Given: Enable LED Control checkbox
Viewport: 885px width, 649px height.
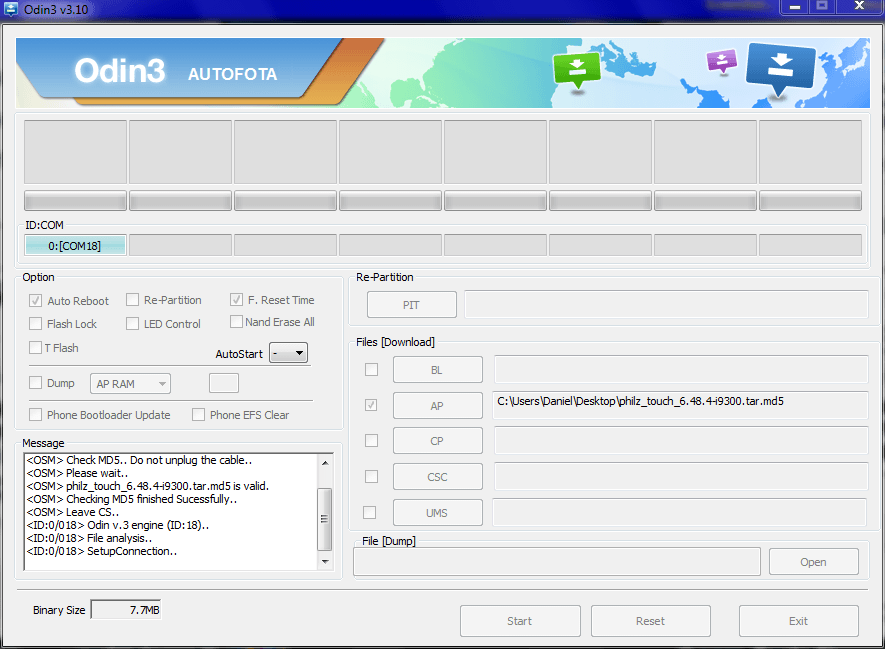Looking at the screenshot, I should click(x=132, y=323).
